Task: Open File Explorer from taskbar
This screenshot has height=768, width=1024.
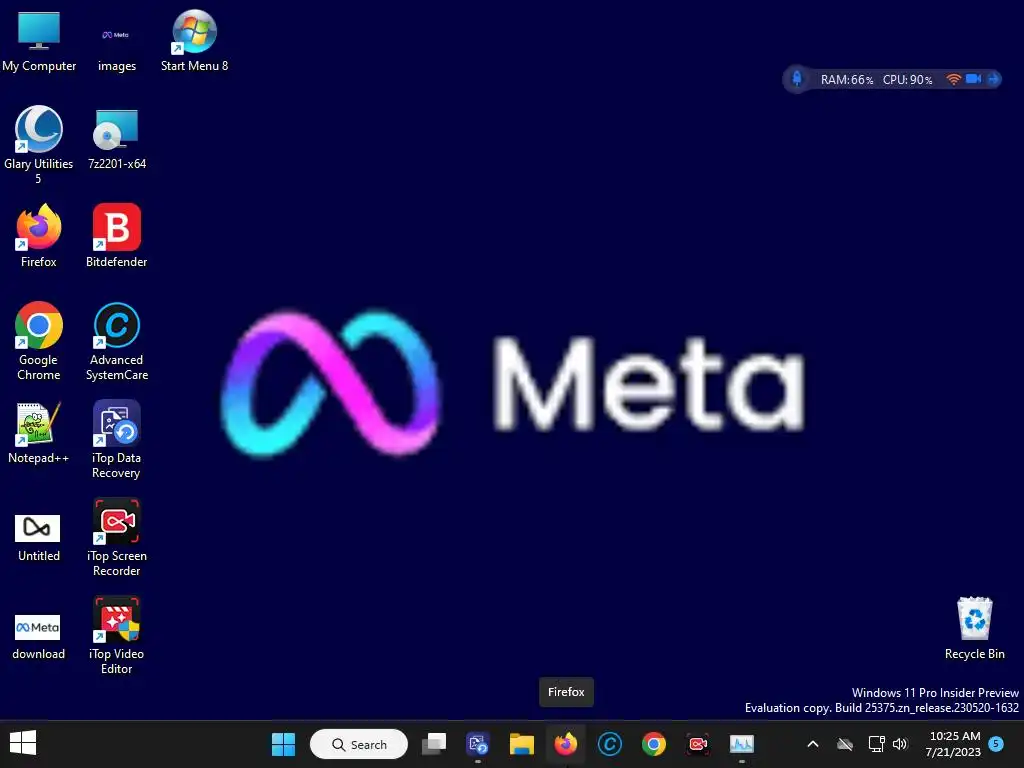Action: pos(522,744)
